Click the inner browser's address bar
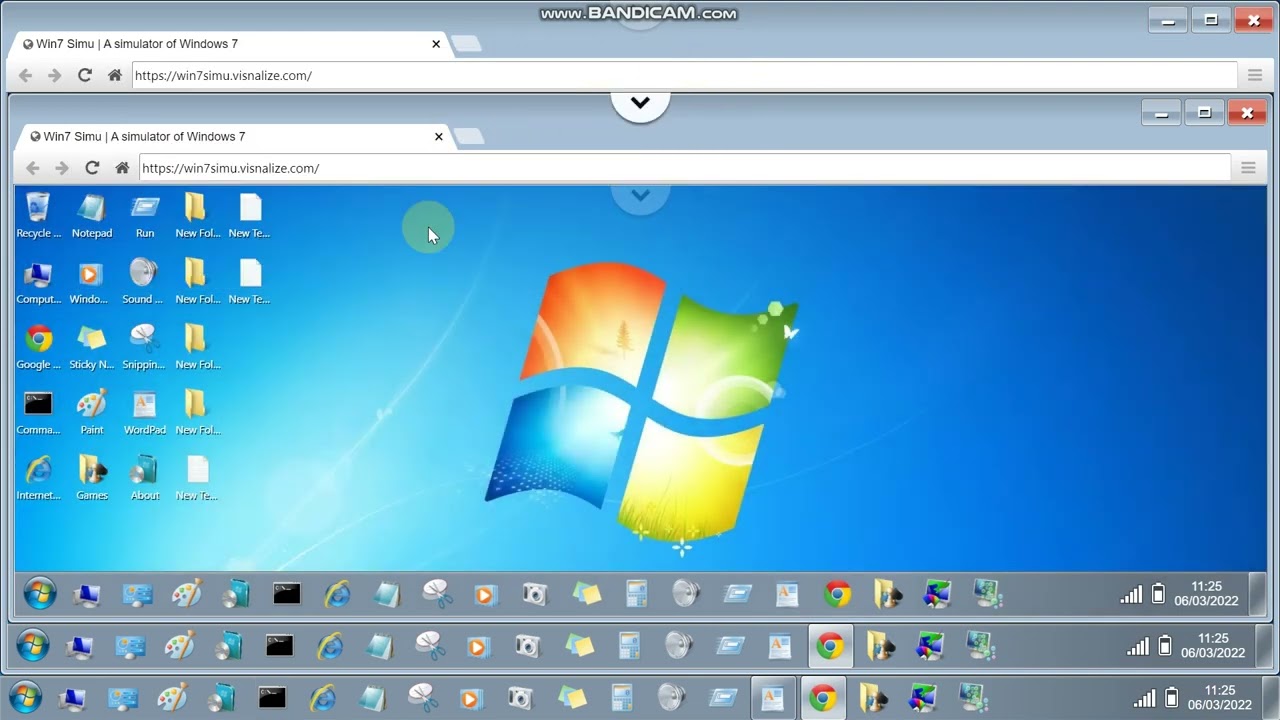The height and width of the screenshot is (720, 1280). click(684, 168)
